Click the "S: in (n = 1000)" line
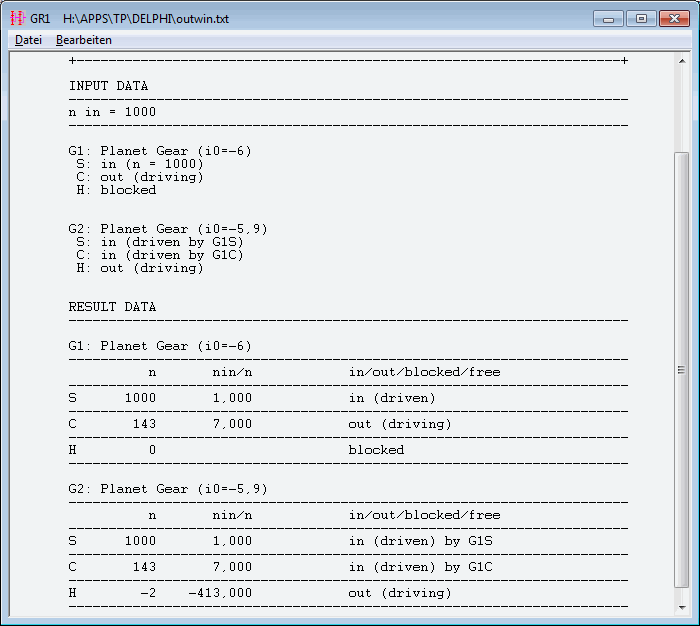This screenshot has width=700, height=626. coord(140,164)
